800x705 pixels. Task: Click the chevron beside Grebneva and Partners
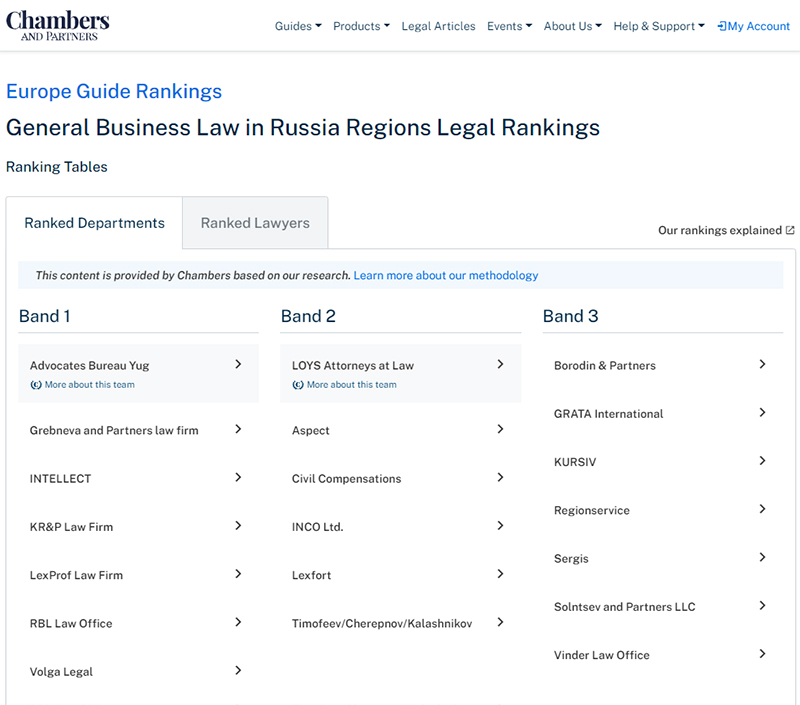[238, 429]
